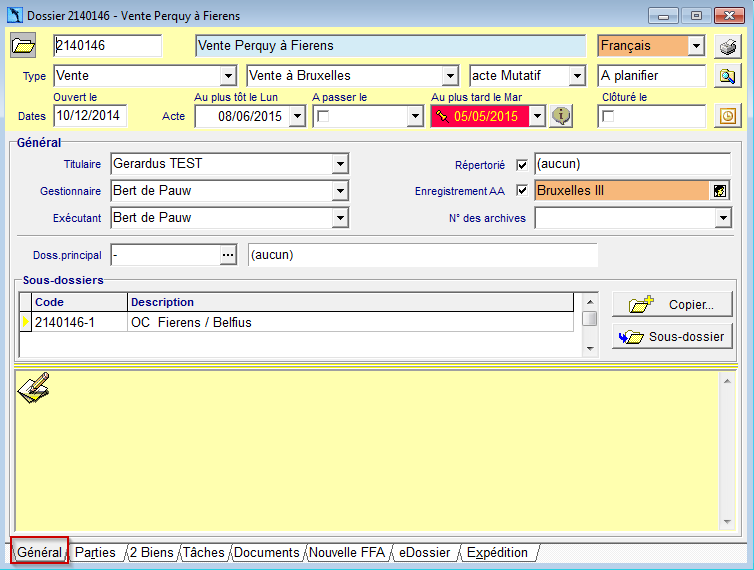Open the N° des archives dropdown
This screenshot has height=570, width=754.
(723, 218)
